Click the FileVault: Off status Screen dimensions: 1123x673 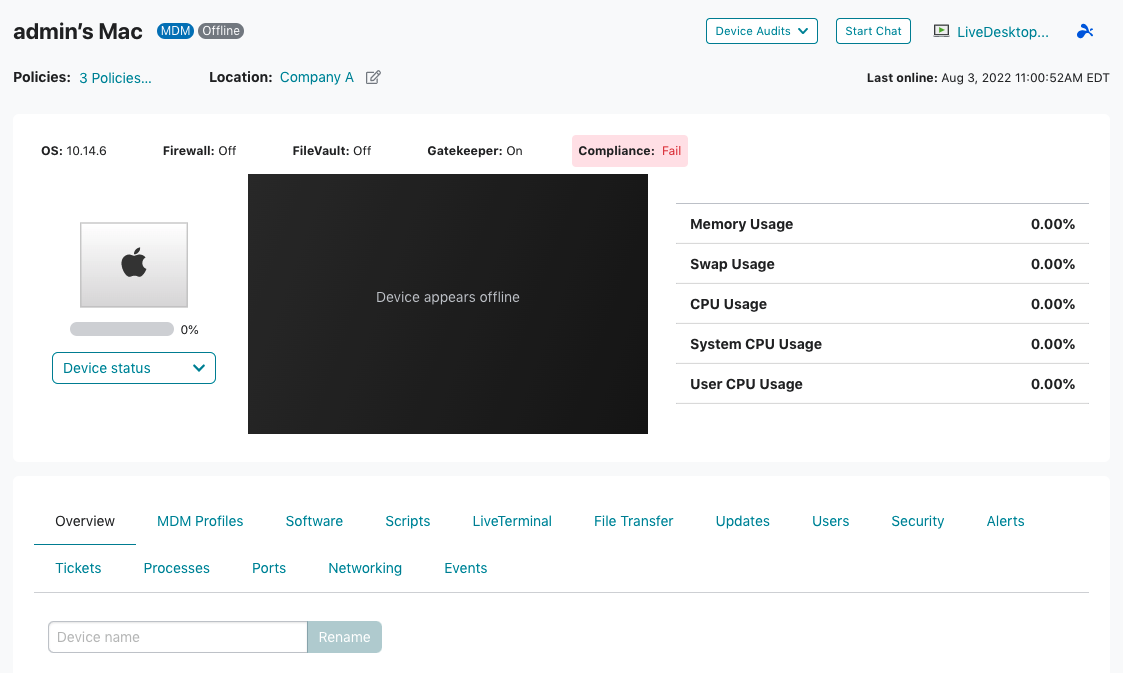coord(332,151)
